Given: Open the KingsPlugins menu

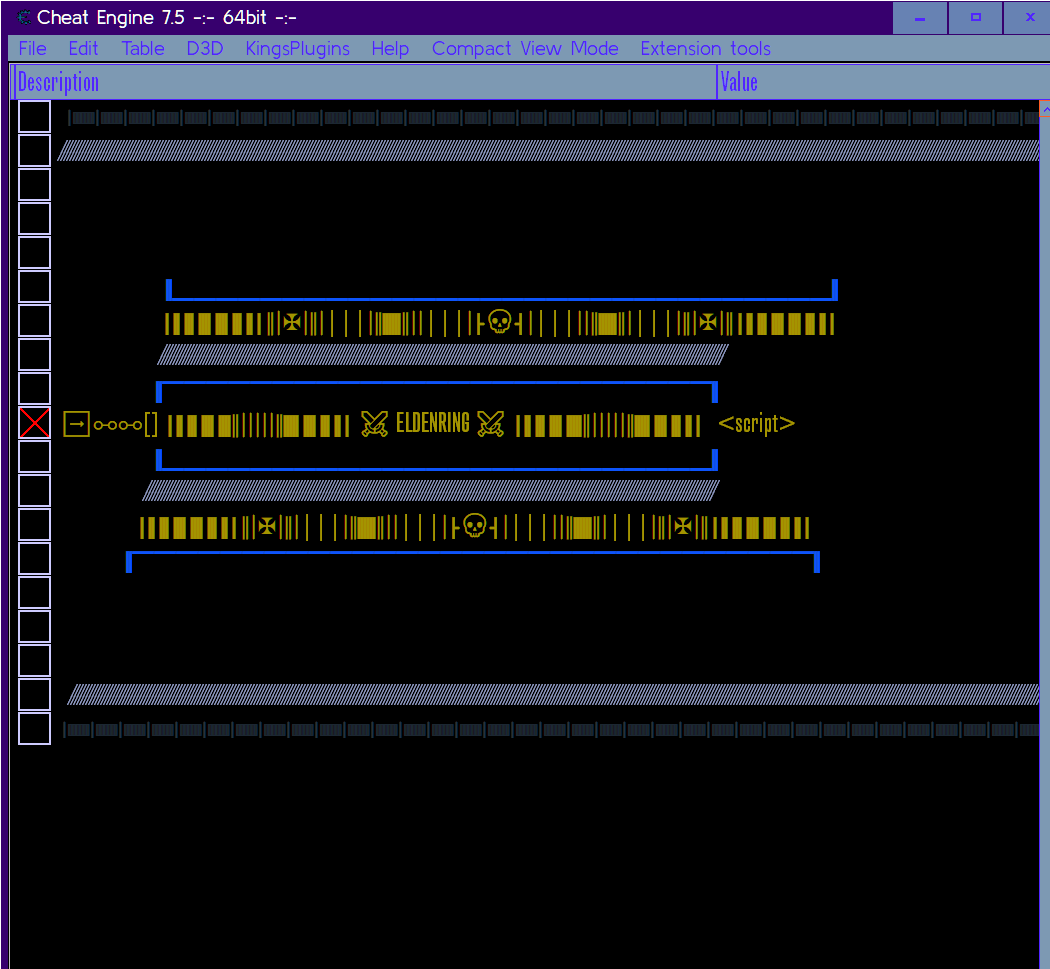Looking at the screenshot, I should (297, 48).
